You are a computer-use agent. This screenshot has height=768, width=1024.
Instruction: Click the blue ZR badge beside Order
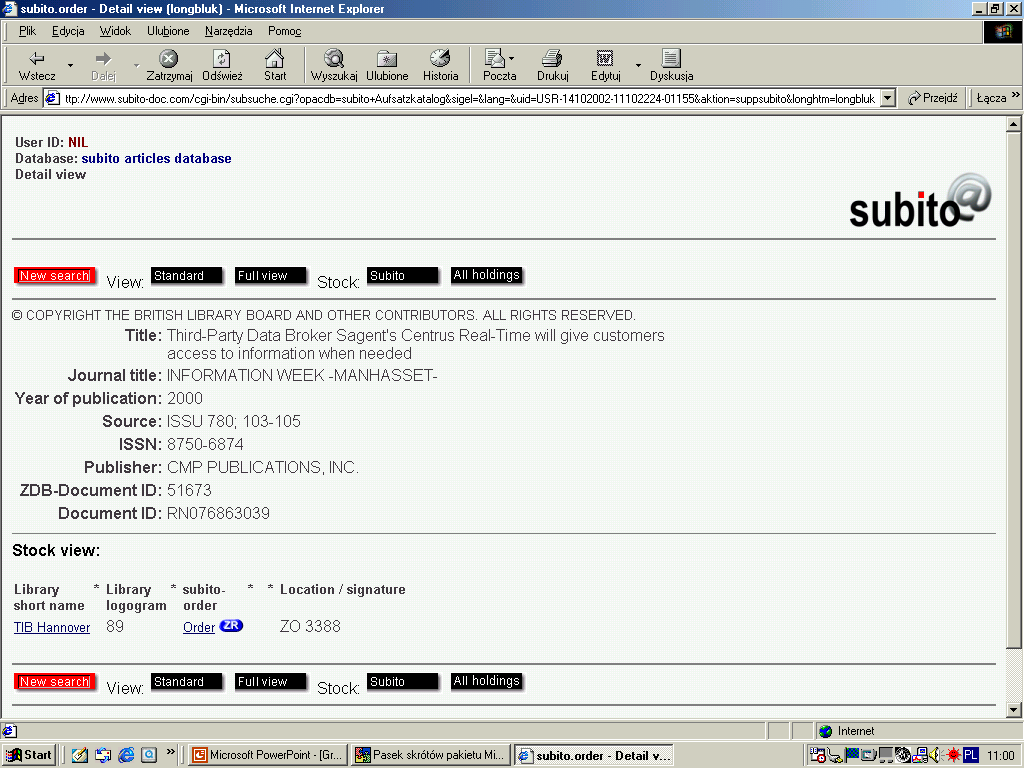[x=231, y=626]
